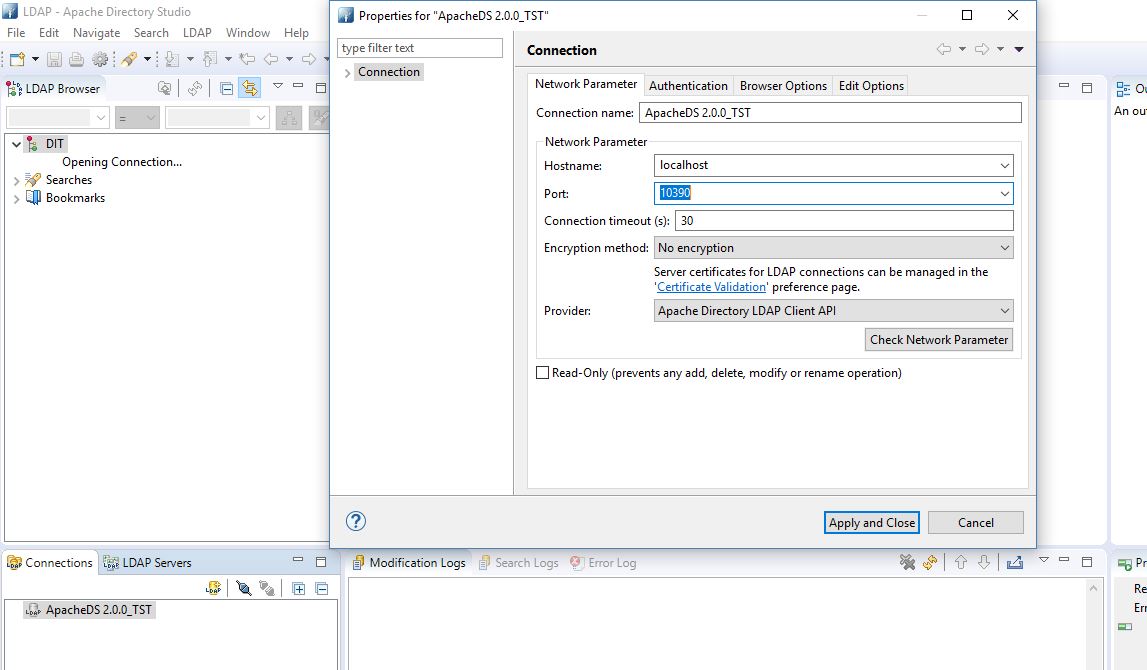The height and width of the screenshot is (670, 1147).
Task: Expand the Searches tree node
Action: (x=16, y=180)
